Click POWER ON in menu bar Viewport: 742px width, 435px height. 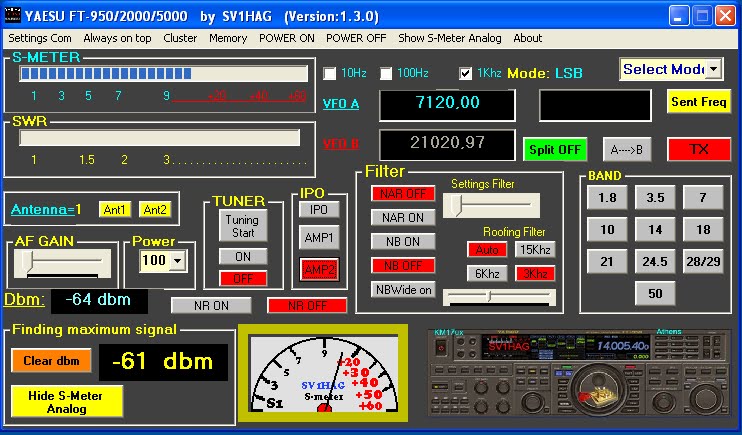[287, 38]
